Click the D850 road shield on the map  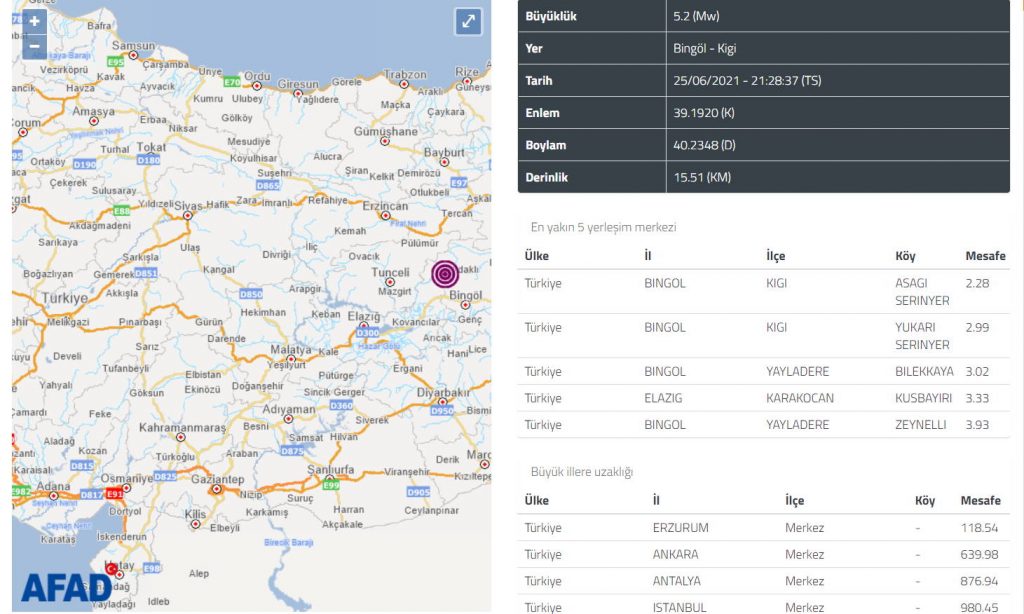(251, 295)
